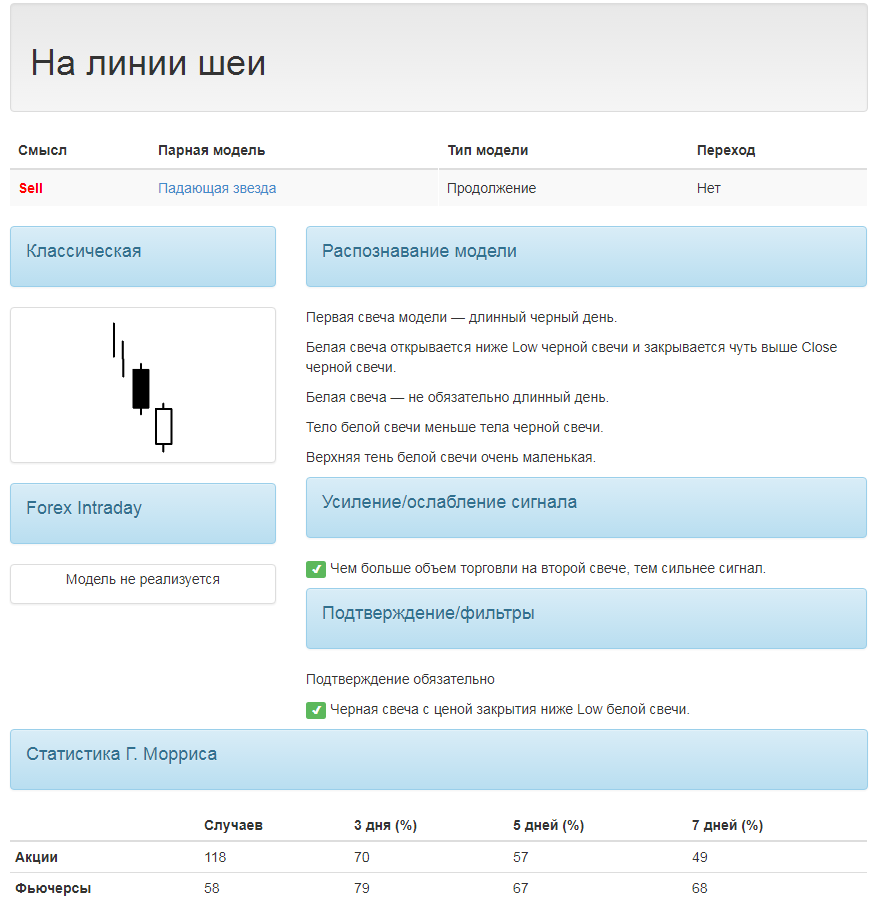Click the '67' value in the Фьючерсы row
The image size is (879, 912).
tap(521, 888)
